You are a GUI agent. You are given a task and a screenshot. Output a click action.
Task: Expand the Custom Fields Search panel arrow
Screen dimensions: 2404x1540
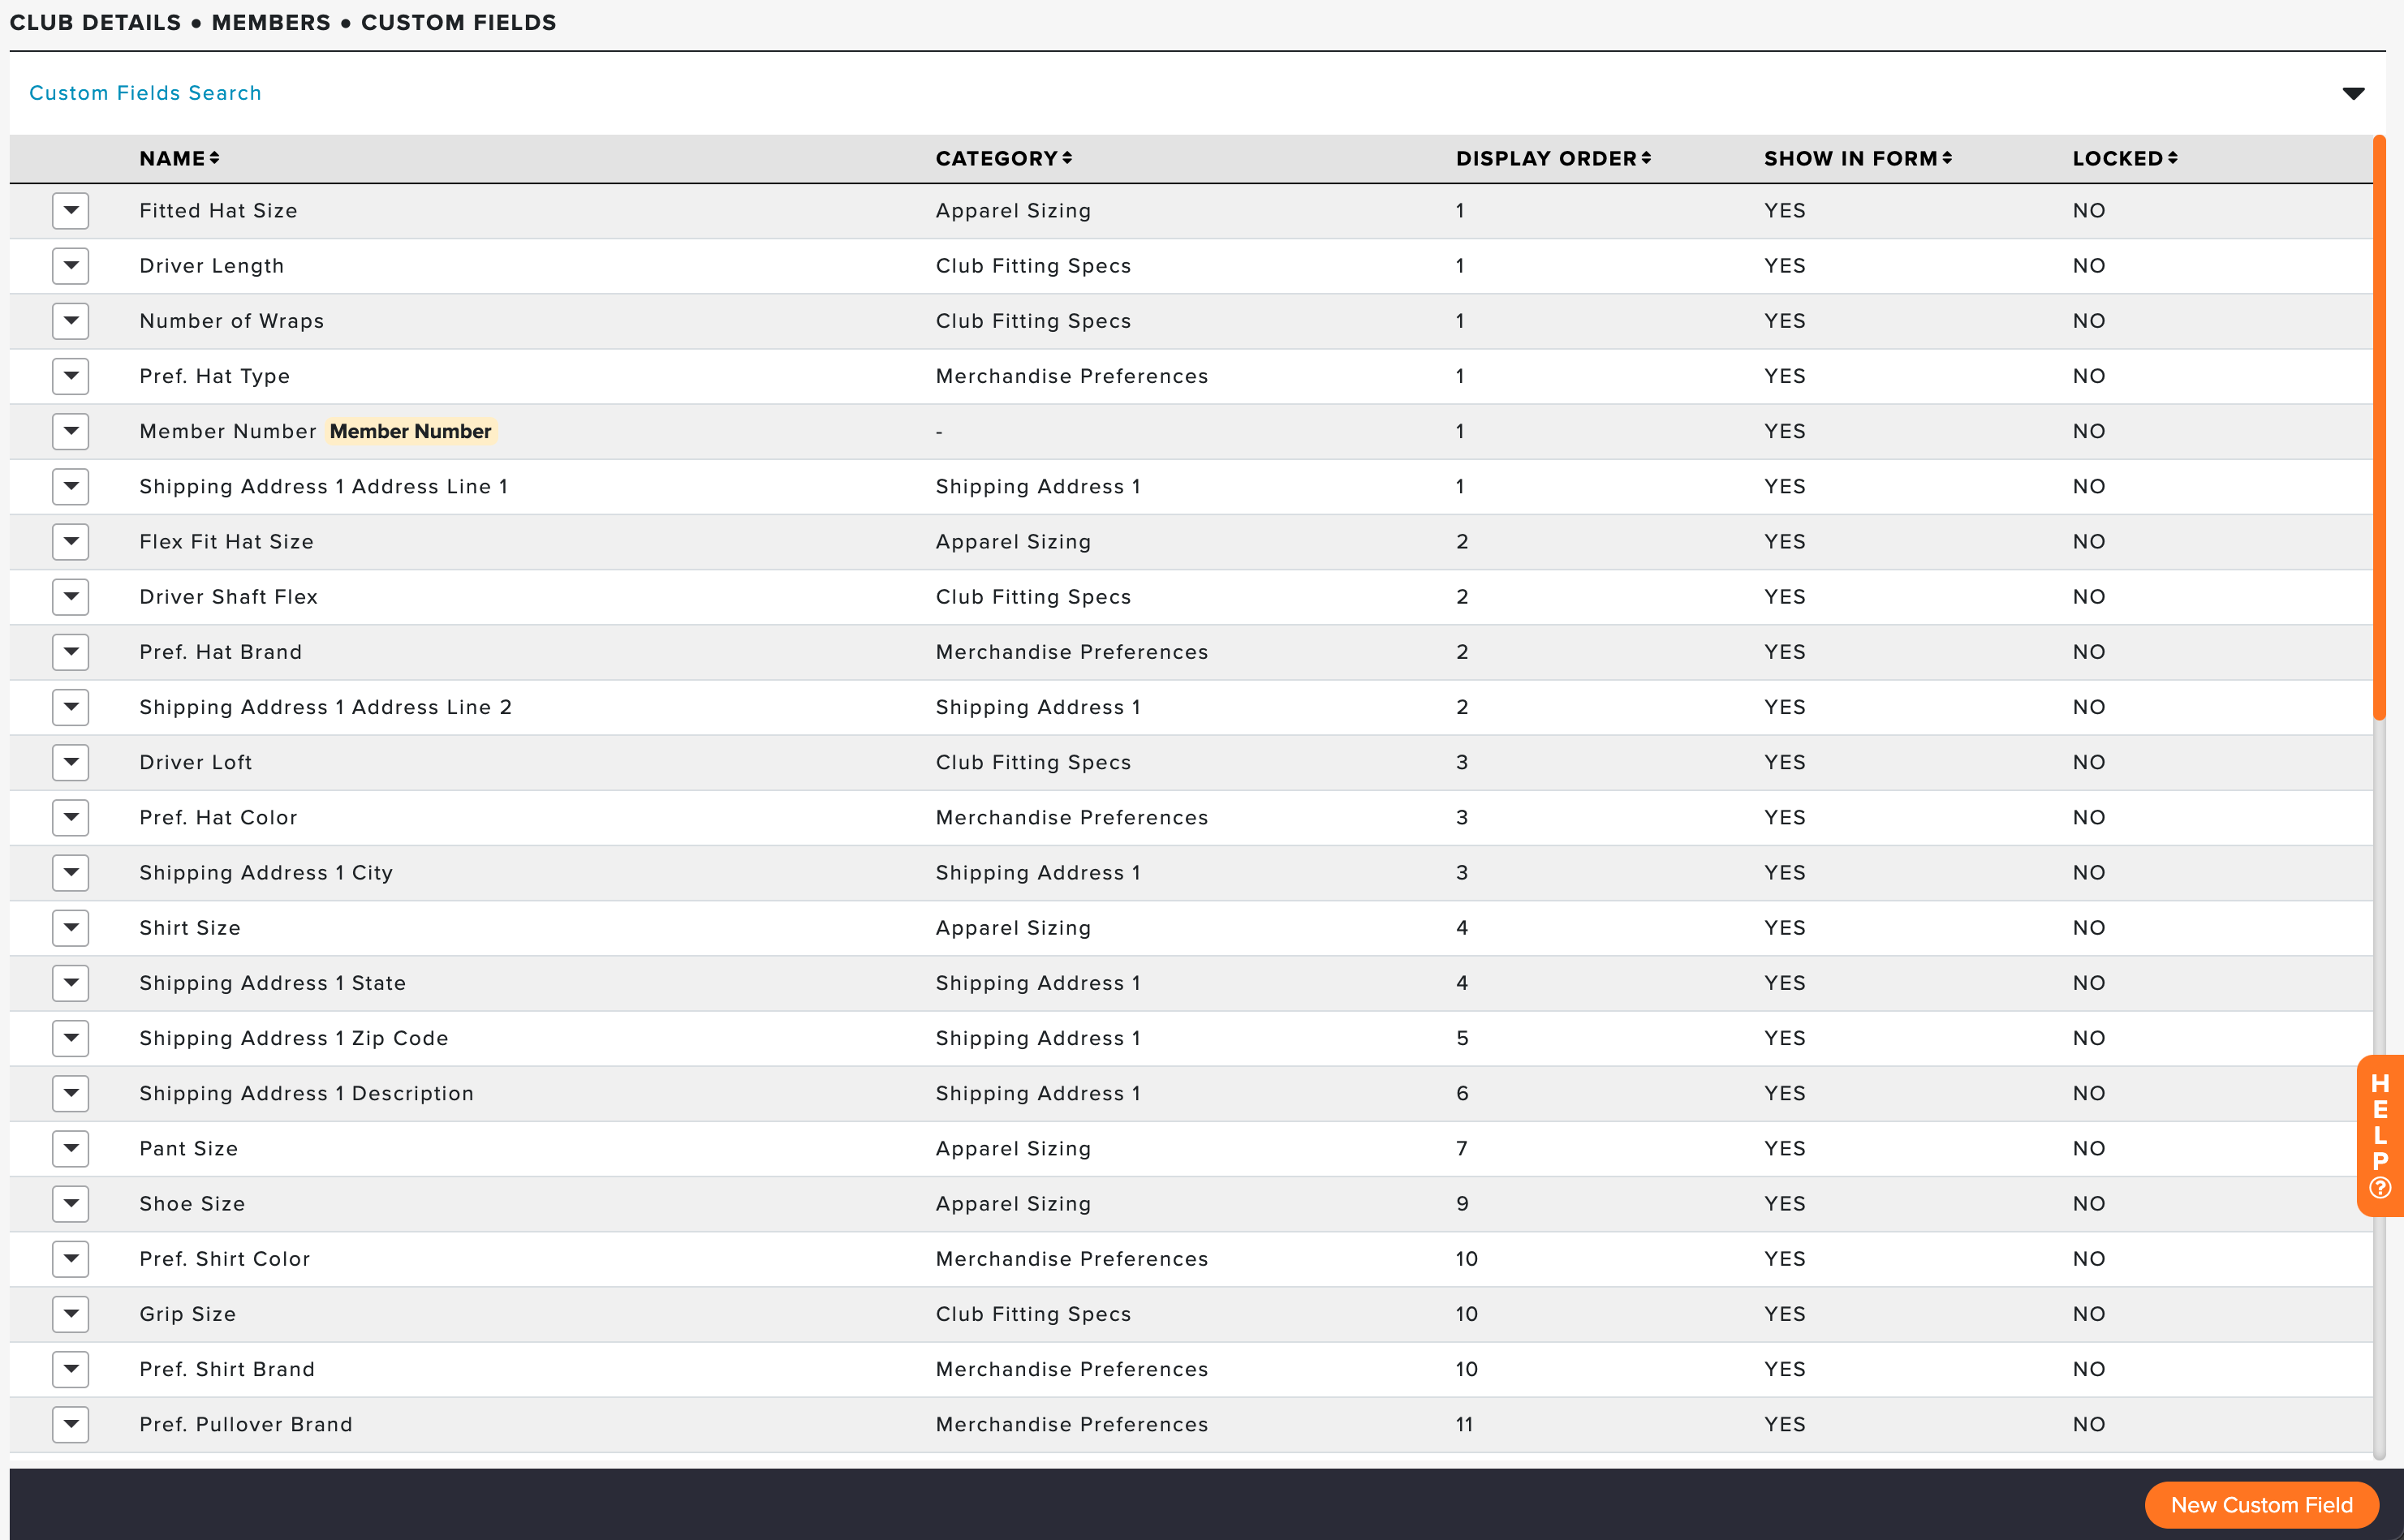2353,93
